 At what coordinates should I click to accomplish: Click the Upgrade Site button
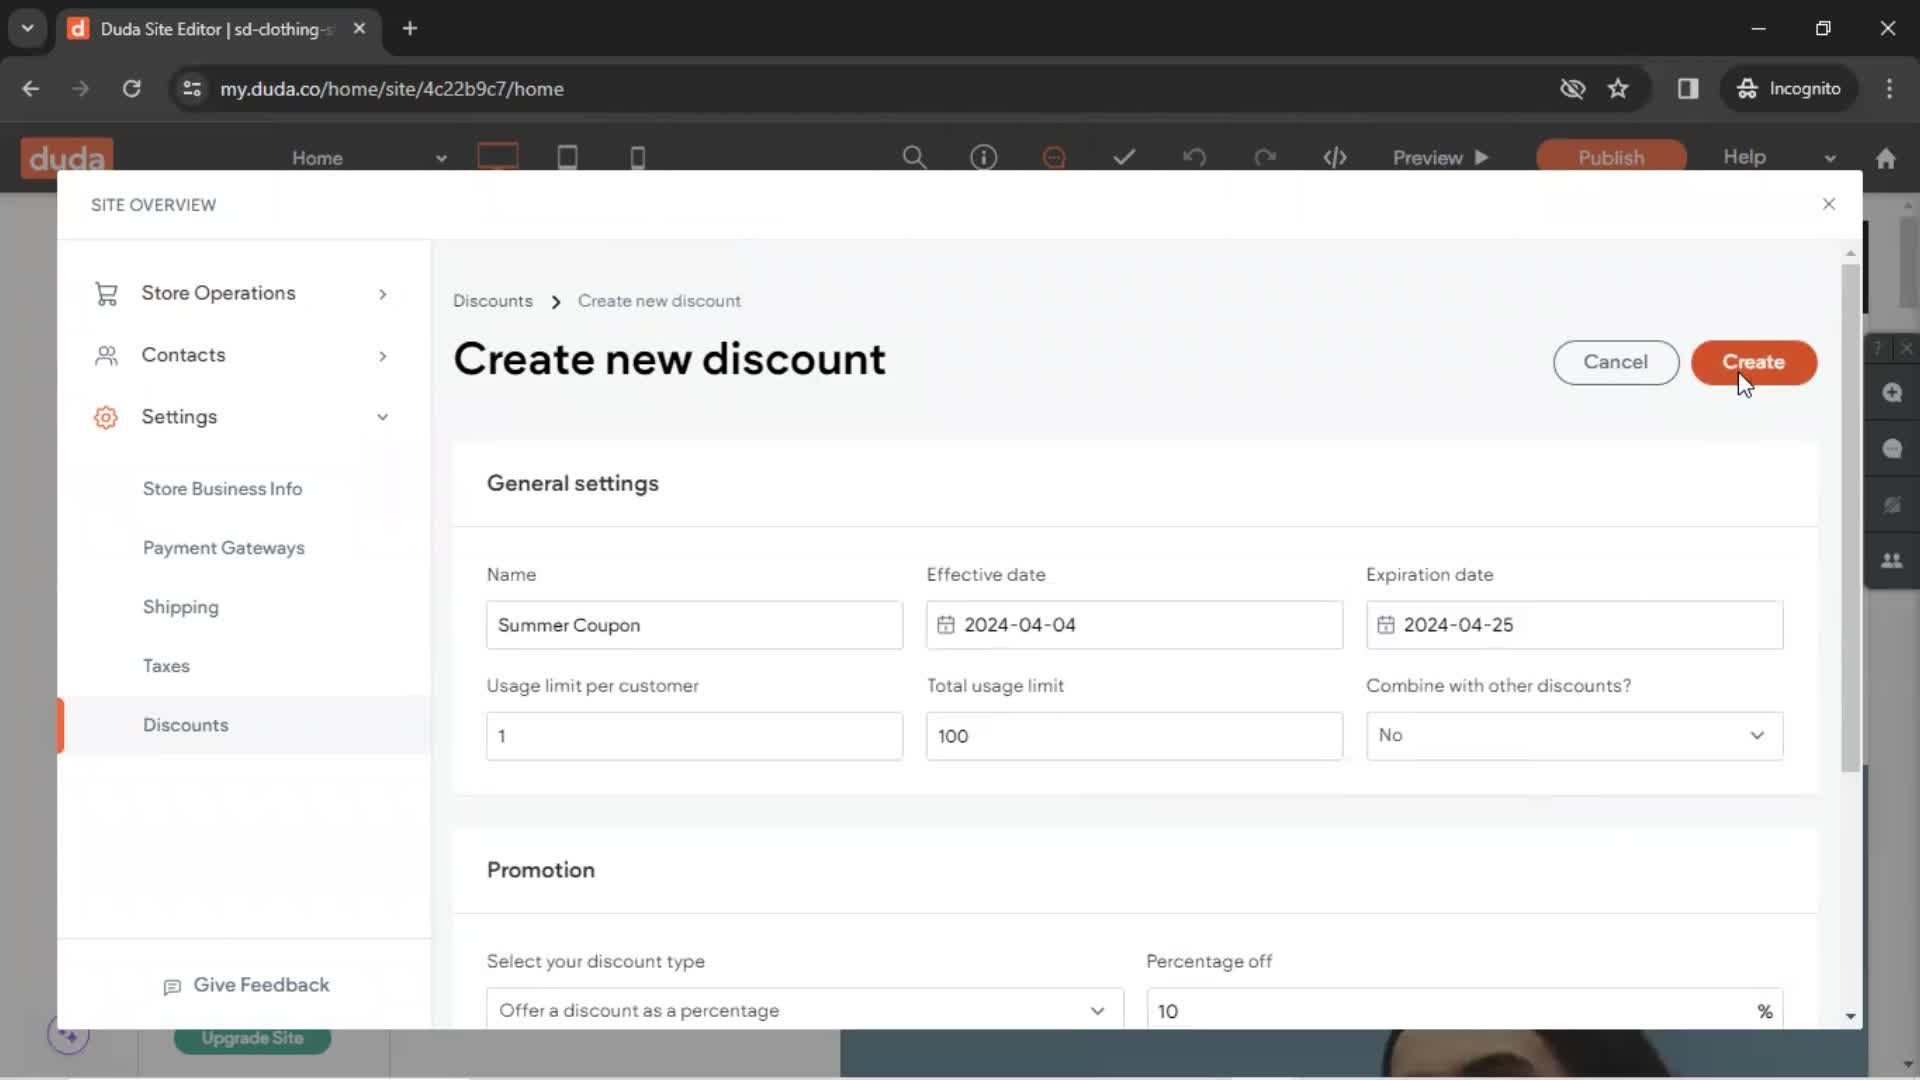252,1039
